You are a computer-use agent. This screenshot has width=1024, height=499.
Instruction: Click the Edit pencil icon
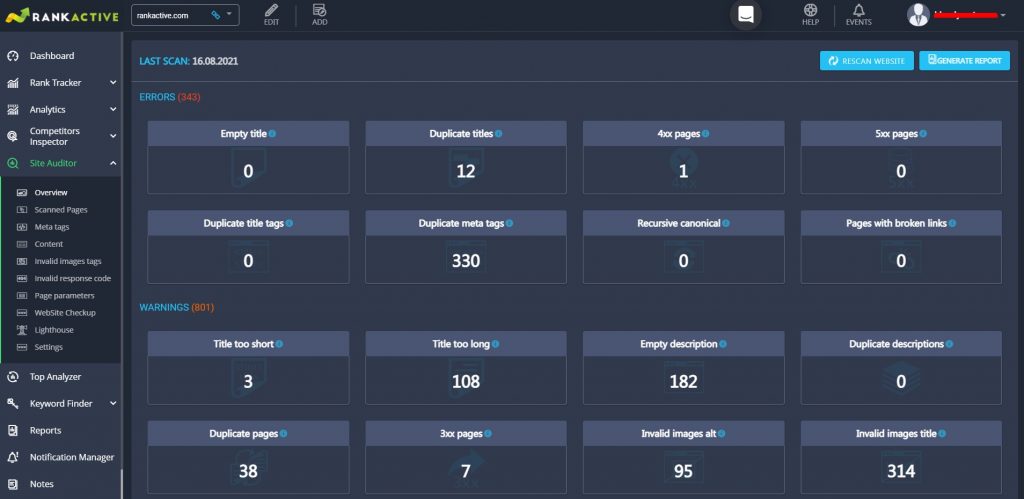click(x=271, y=10)
